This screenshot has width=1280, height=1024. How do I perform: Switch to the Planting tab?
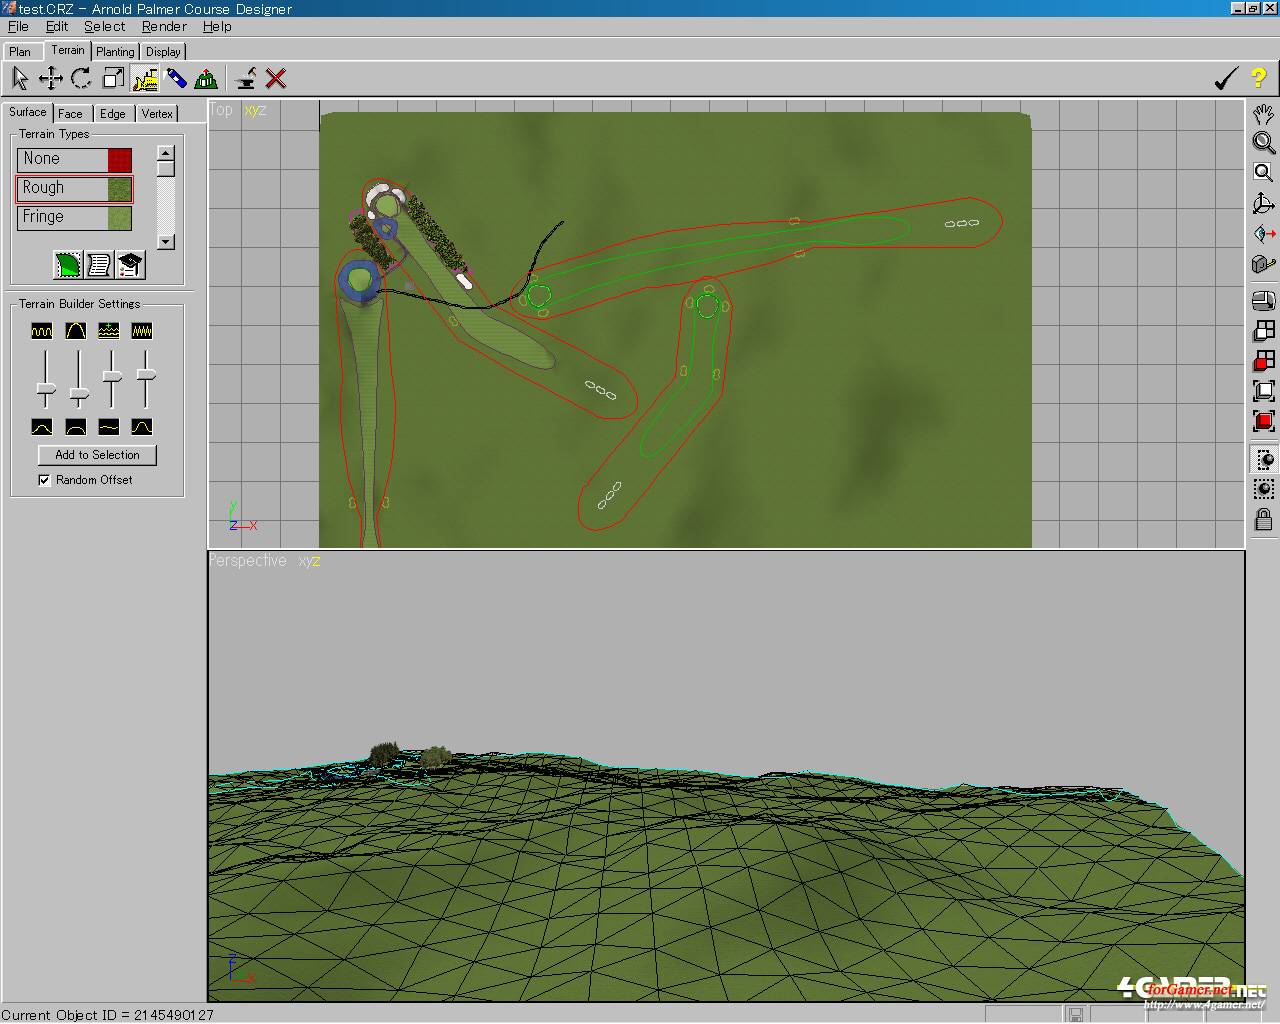click(115, 52)
